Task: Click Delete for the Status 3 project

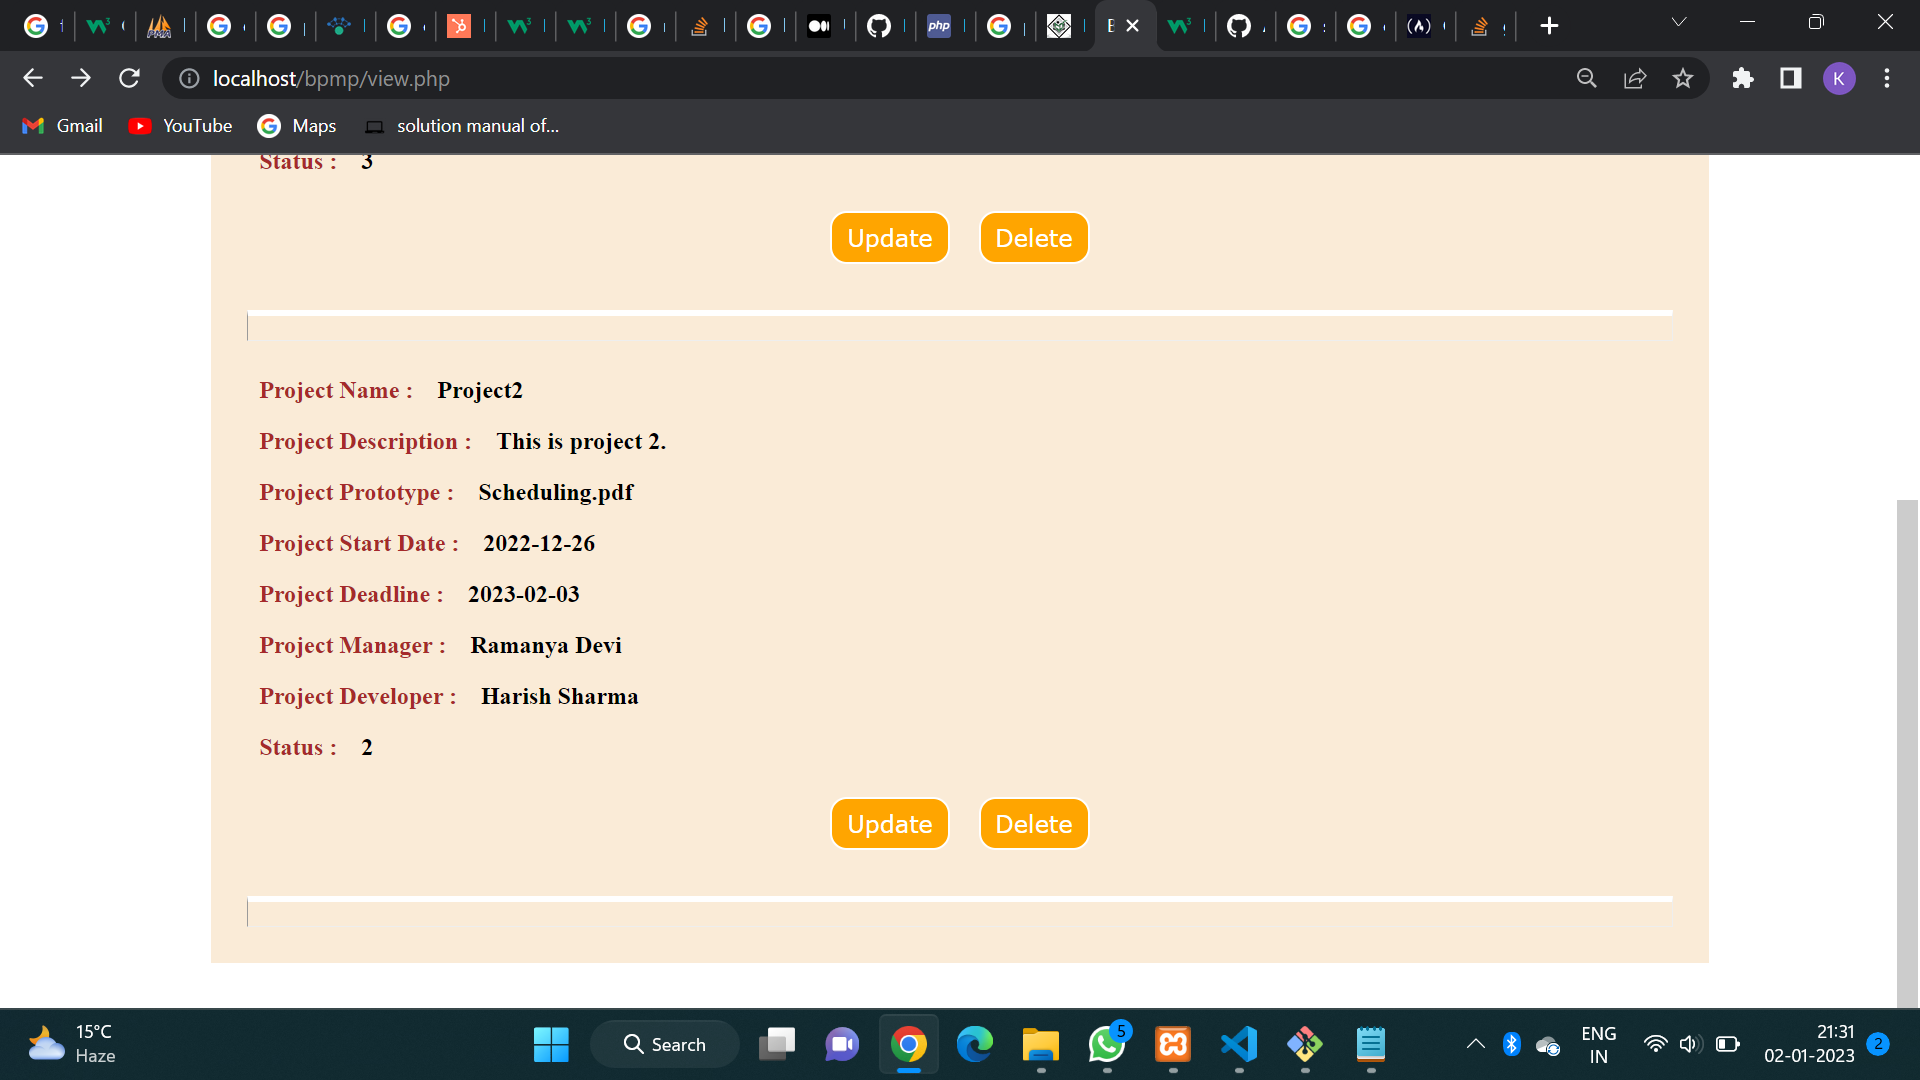Action: (x=1034, y=238)
